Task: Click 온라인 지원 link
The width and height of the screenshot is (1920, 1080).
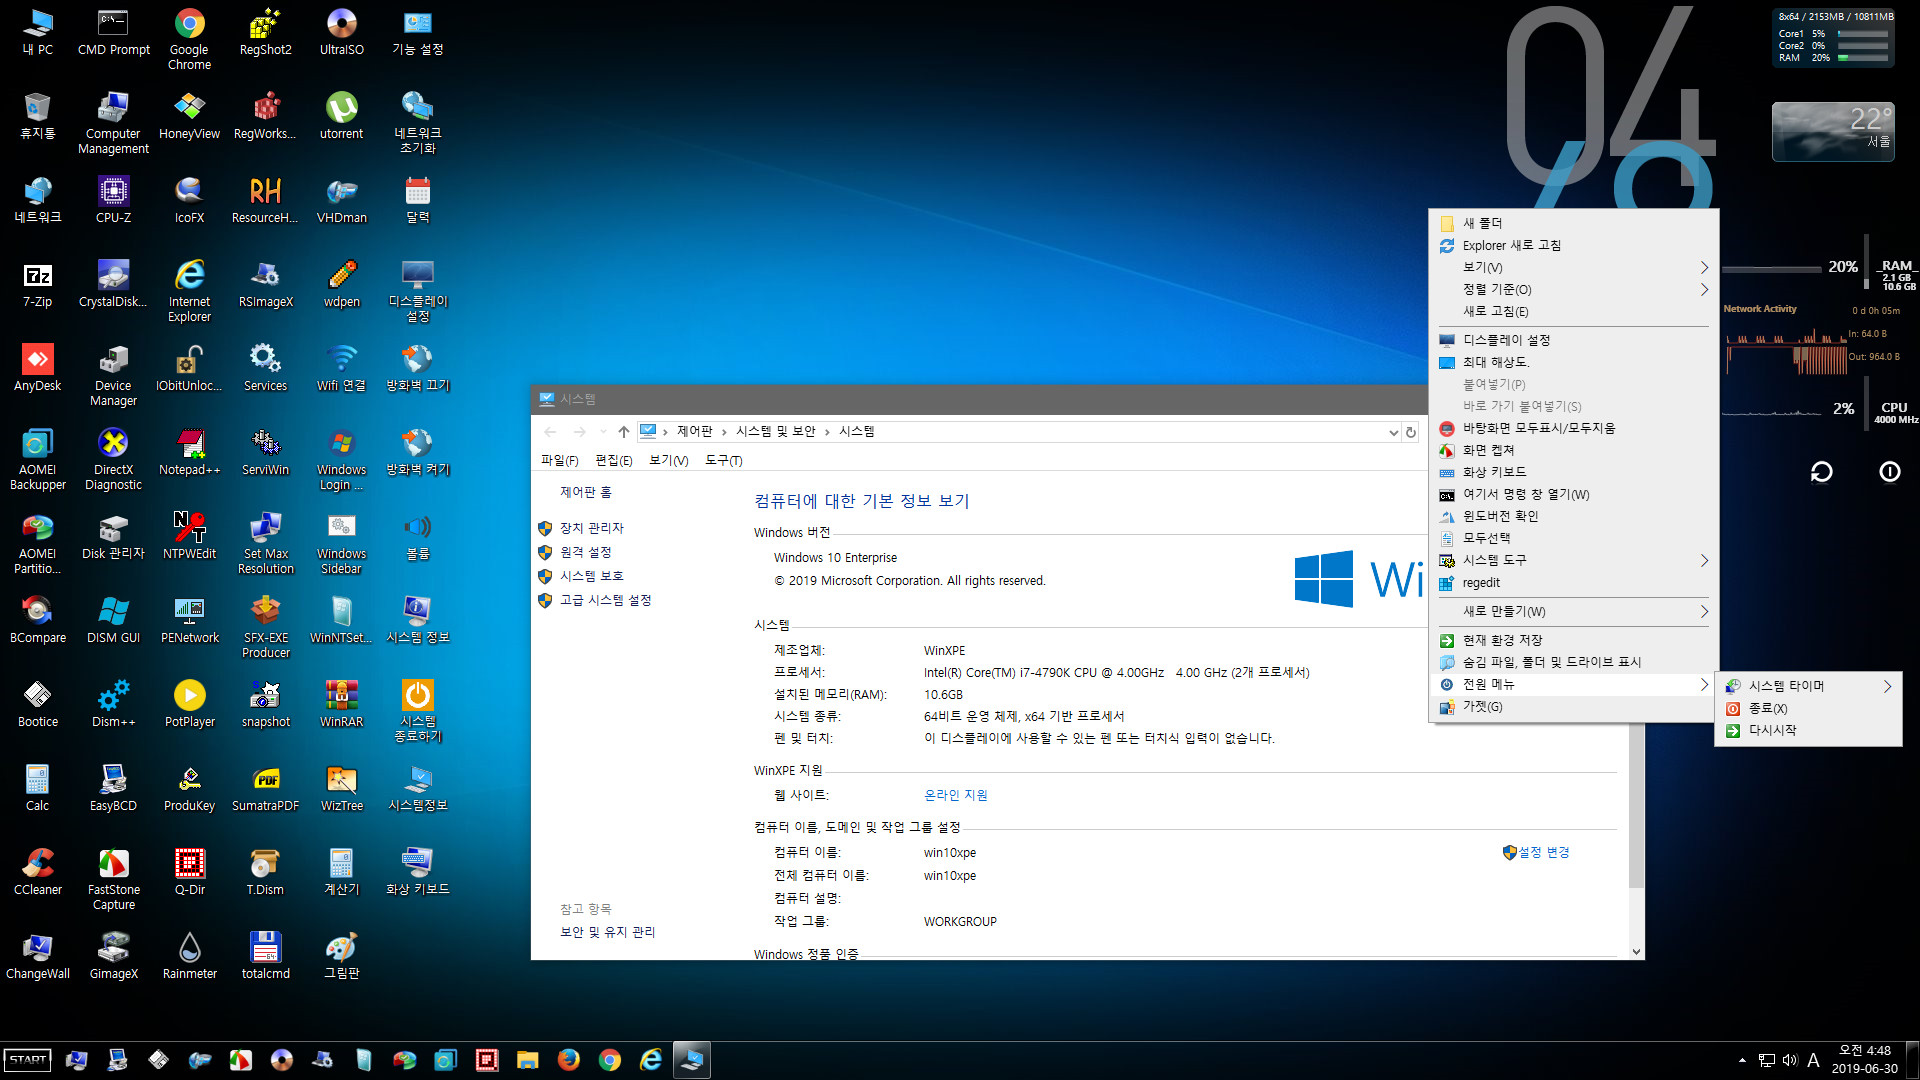Action: click(x=955, y=795)
